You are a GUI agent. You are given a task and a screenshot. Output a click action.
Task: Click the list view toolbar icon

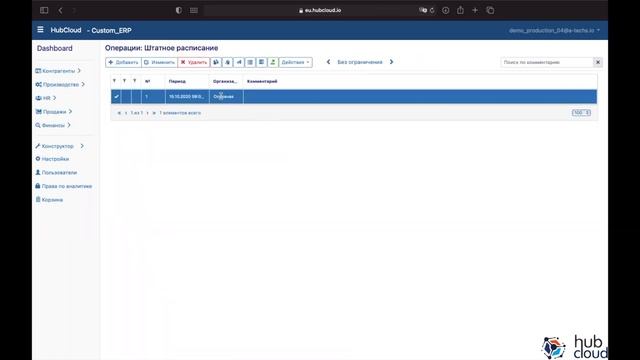pyautogui.click(x=250, y=62)
